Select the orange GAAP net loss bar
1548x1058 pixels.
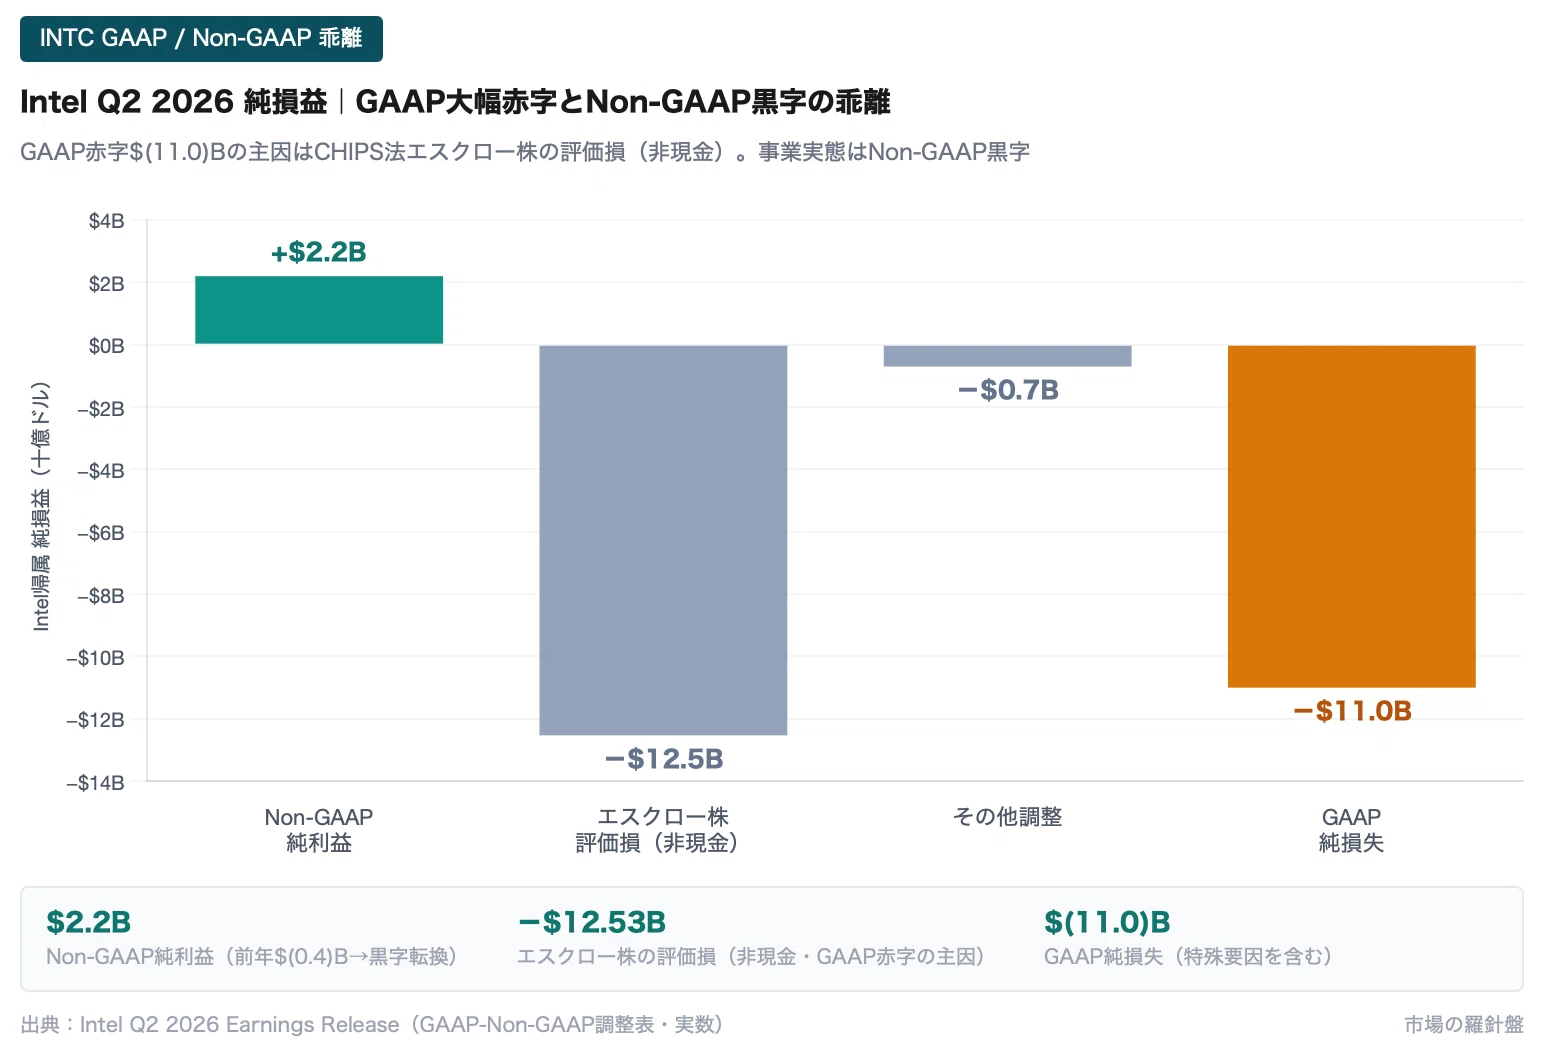point(1351,516)
